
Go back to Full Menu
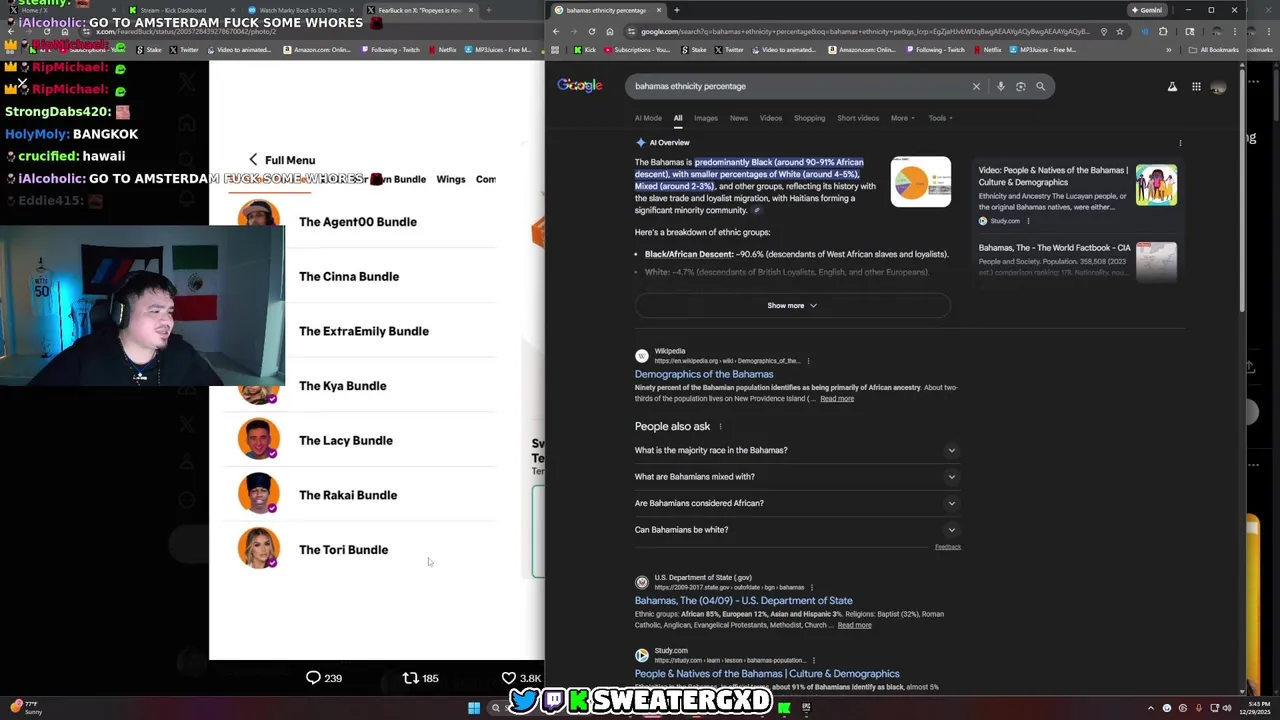(x=282, y=160)
